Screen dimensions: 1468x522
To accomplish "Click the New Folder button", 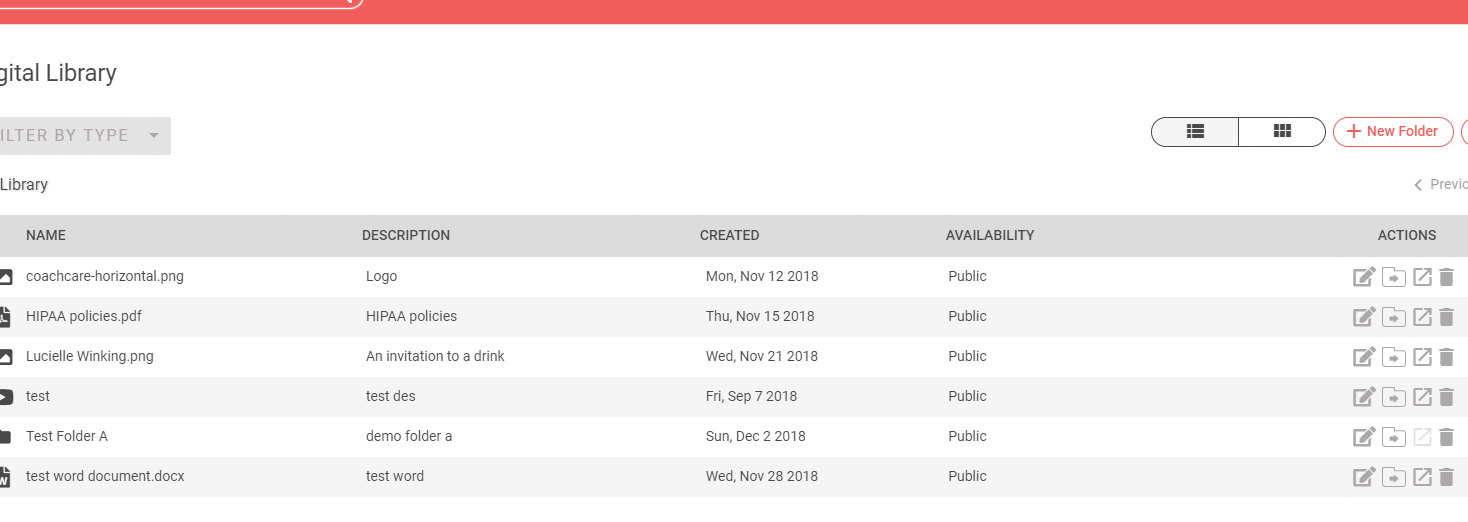I will [1393, 131].
